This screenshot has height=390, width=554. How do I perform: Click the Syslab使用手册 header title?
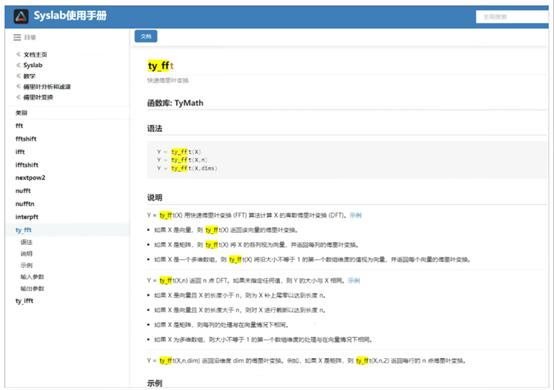click(x=70, y=16)
